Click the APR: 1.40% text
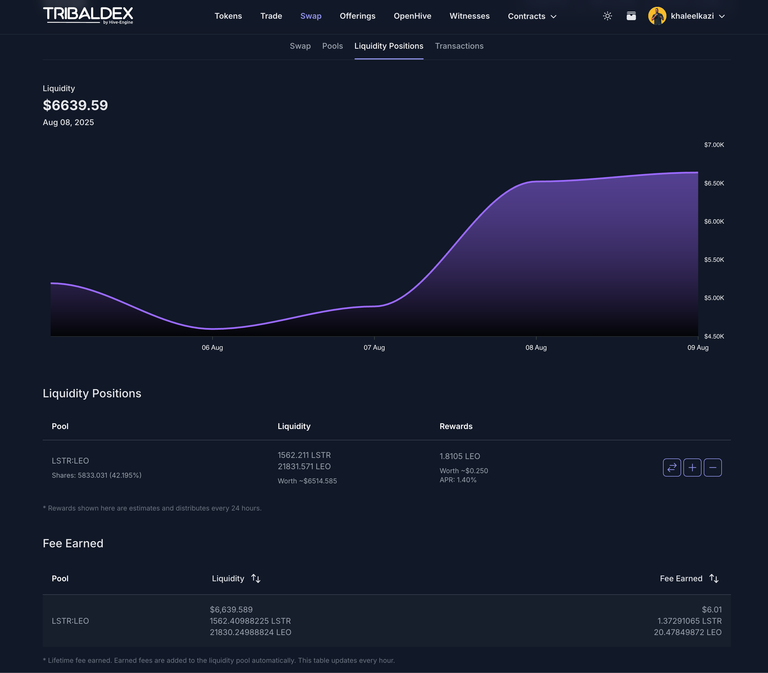This screenshot has width=768, height=673. pyautogui.click(x=458, y=480)
